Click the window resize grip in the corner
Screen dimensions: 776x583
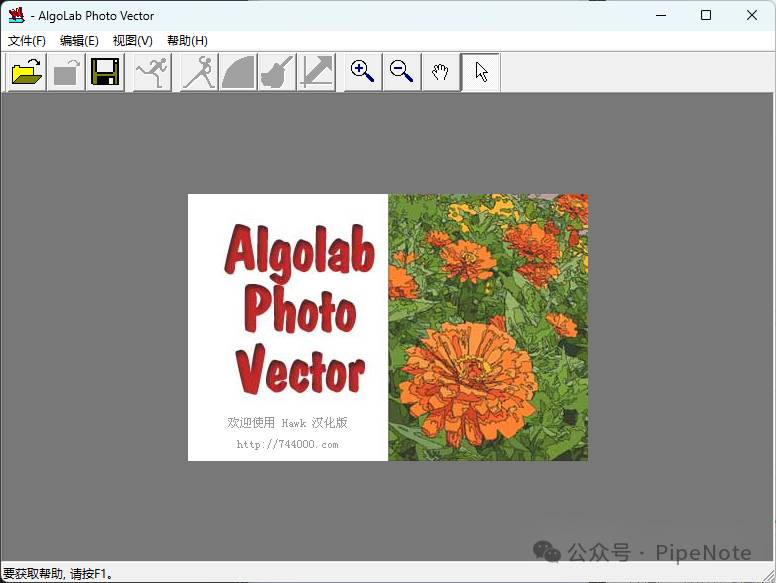[x=769, y=576]
